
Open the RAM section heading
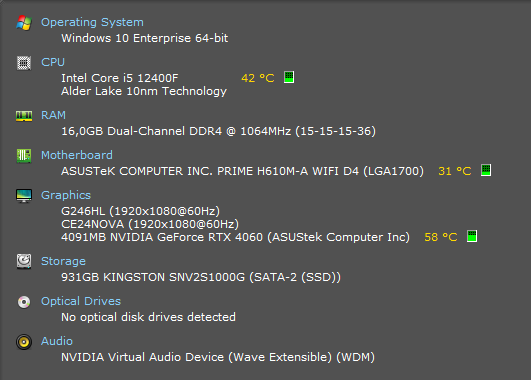(53, 115)
